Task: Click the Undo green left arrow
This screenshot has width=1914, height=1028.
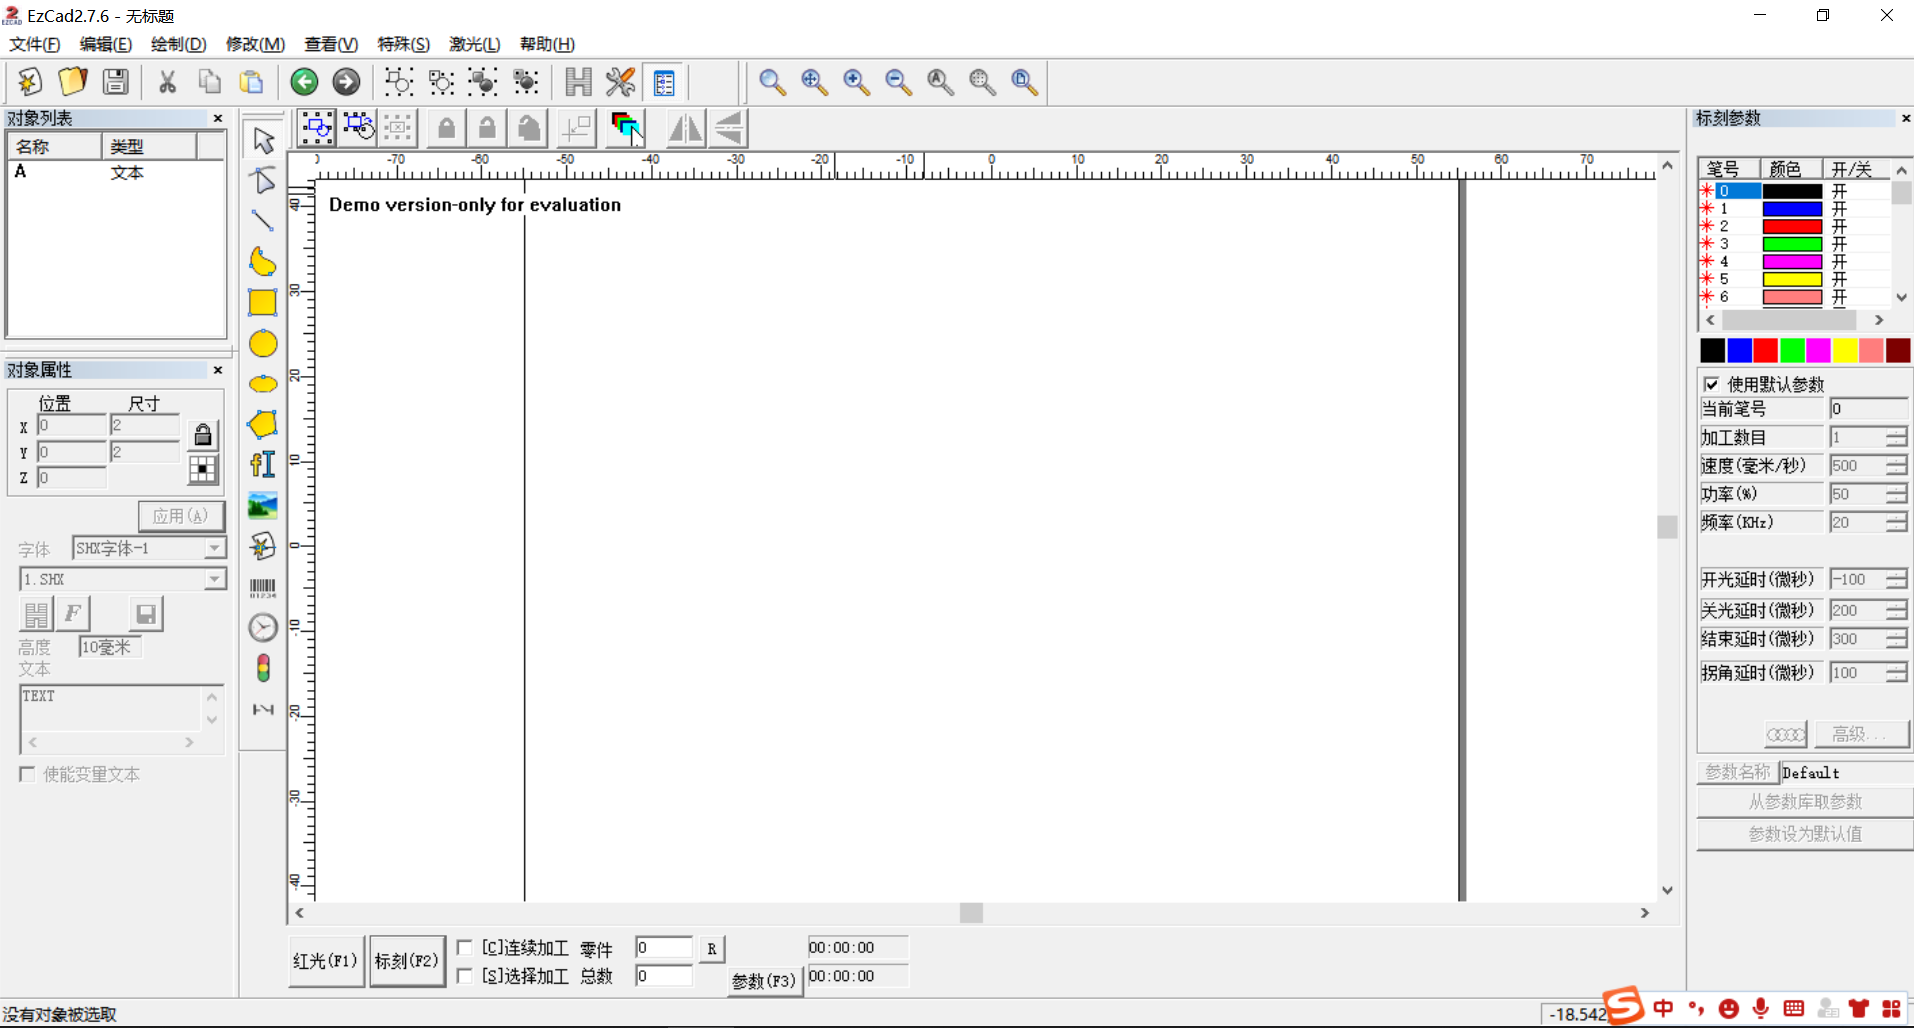Action: [304, 82]
